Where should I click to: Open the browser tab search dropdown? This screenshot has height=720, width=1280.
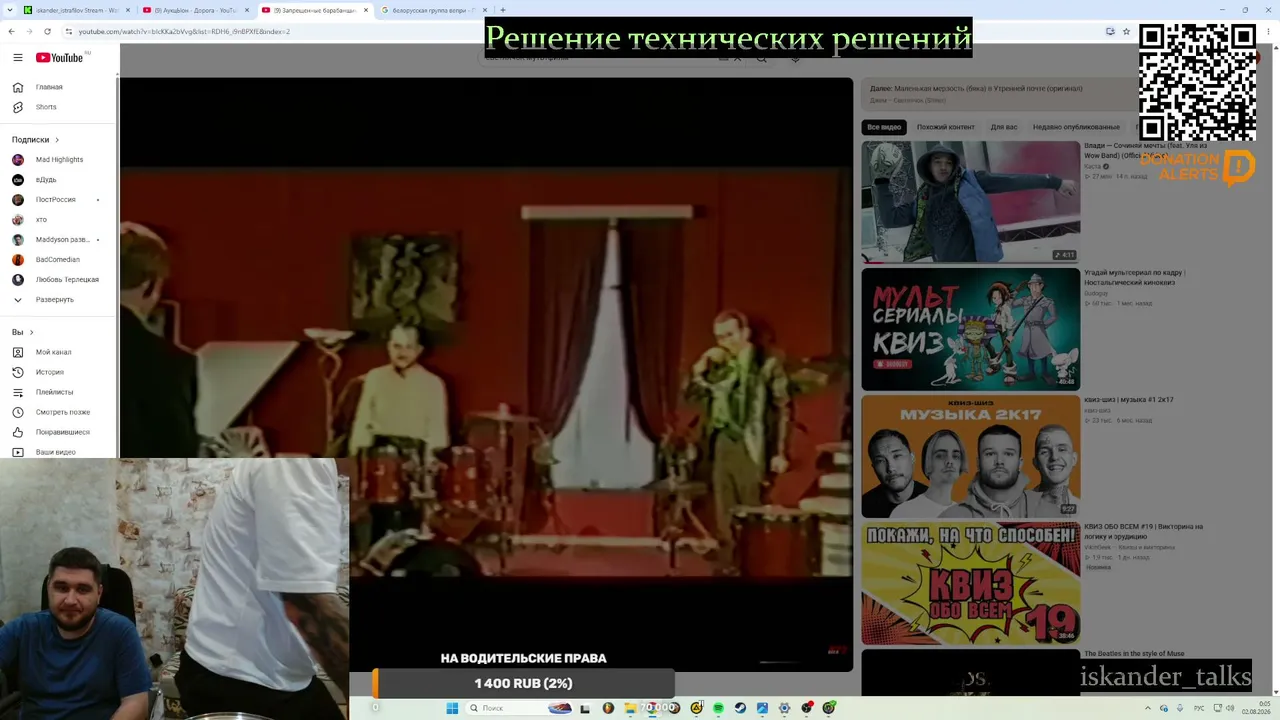(x=10, y=10)
